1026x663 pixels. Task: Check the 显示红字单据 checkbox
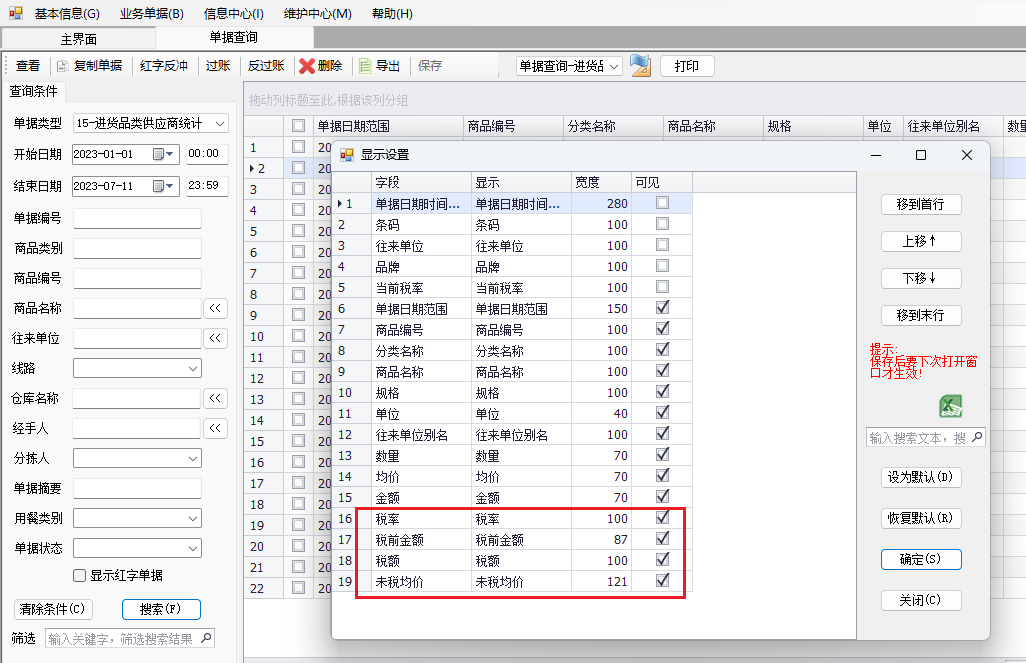(x=80, y=575)
